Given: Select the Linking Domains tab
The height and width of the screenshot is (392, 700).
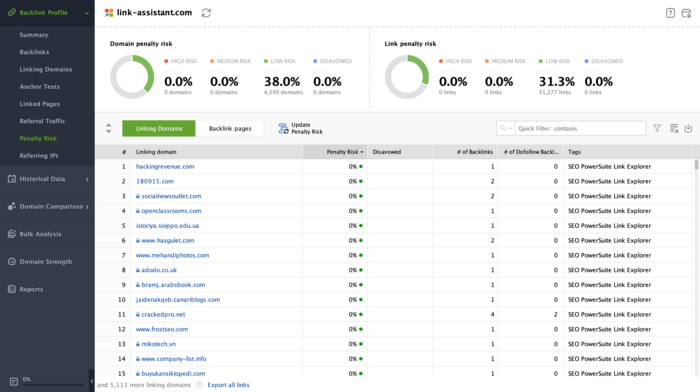Looking at the screenshot, I should [158, 128].
